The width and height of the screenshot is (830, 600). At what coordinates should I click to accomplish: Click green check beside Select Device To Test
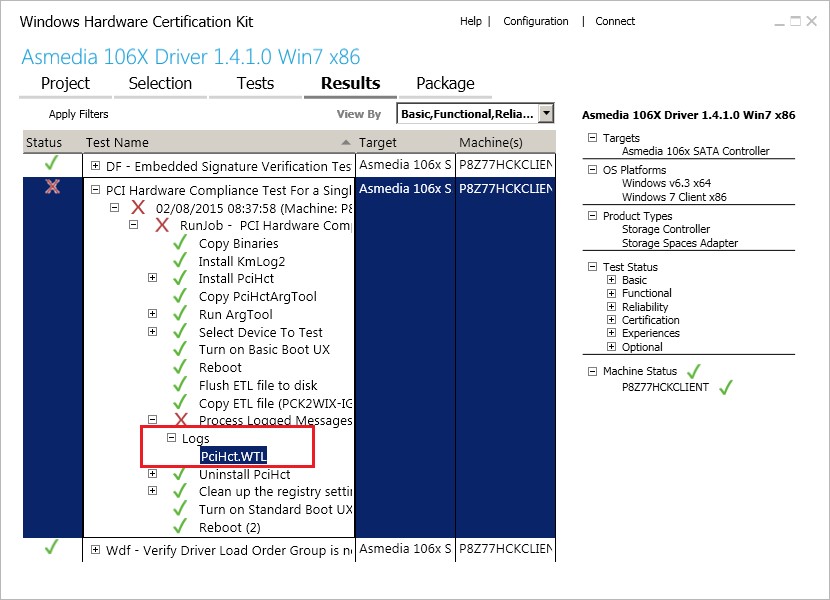(180, 332)
